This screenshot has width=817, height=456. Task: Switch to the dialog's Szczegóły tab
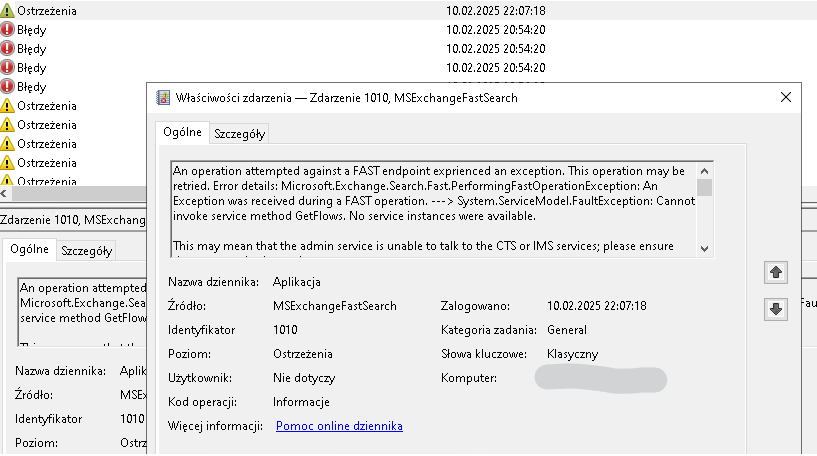pyautogui.click(x=239, y=133)
